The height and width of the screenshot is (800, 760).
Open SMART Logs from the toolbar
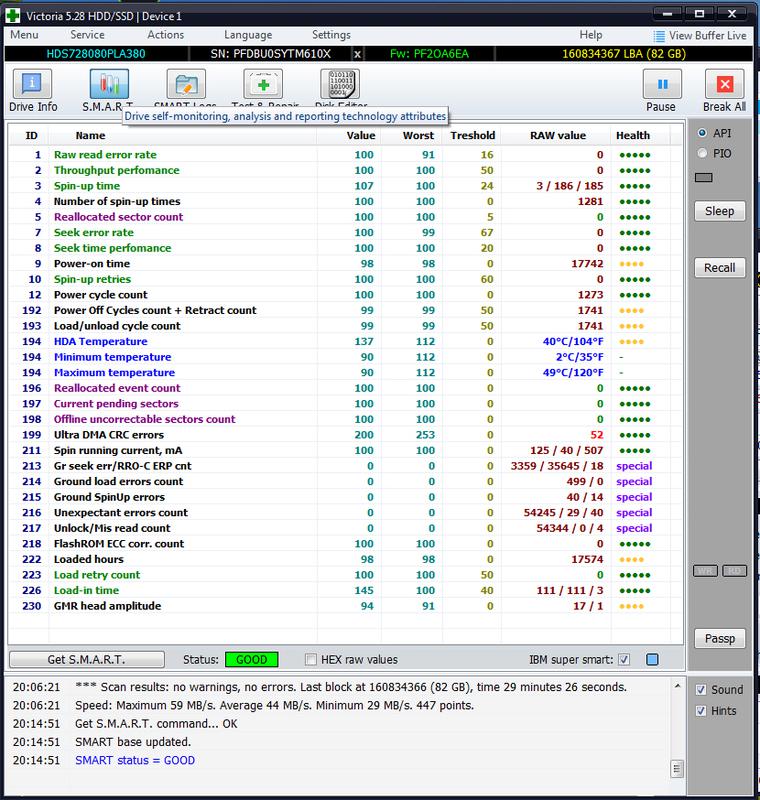(x=185, y=84)
